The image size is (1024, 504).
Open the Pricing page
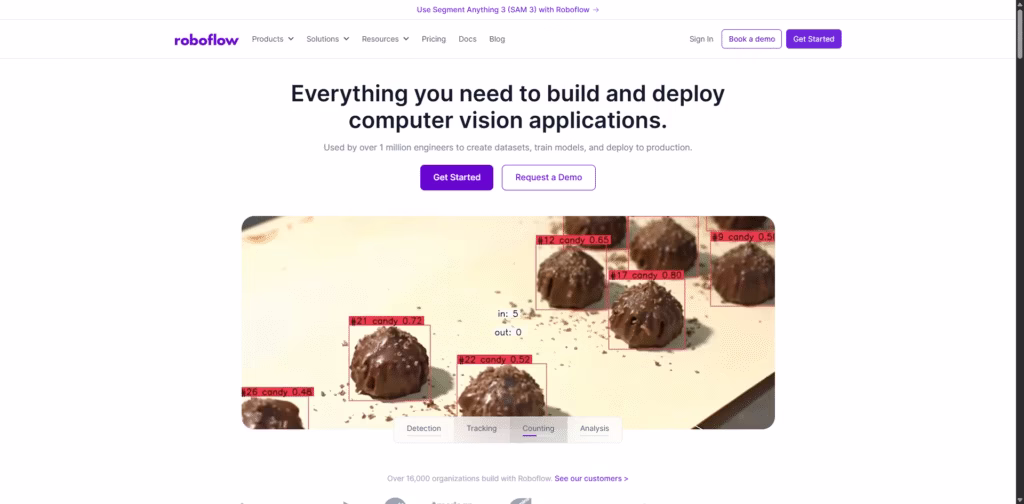click(434, 39)
